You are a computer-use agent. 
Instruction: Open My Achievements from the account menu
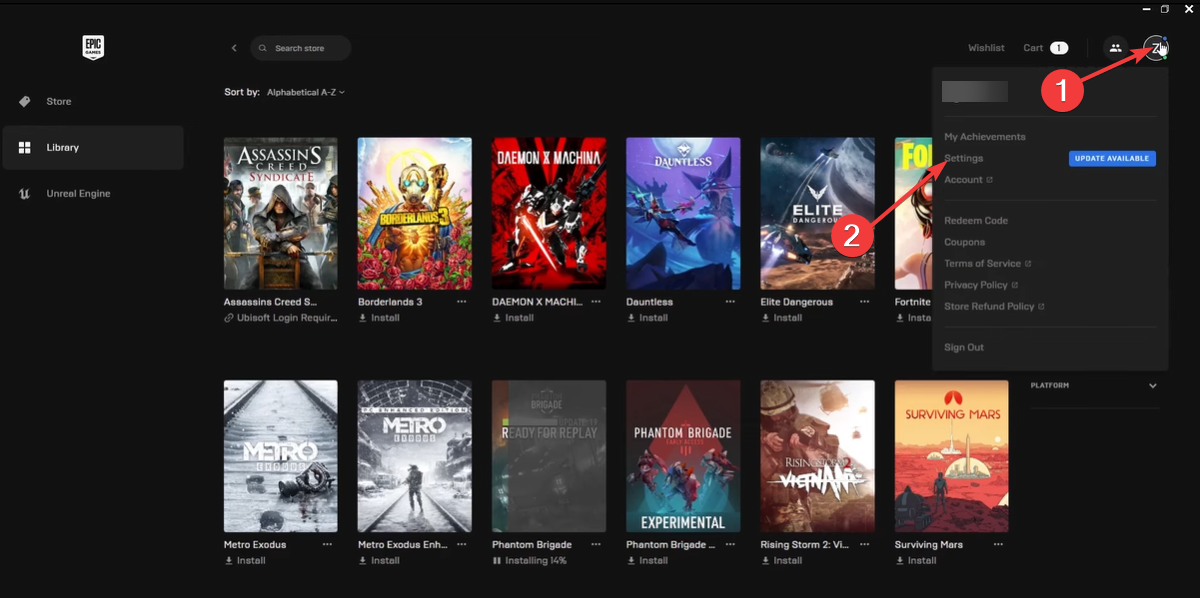[985, 136]
